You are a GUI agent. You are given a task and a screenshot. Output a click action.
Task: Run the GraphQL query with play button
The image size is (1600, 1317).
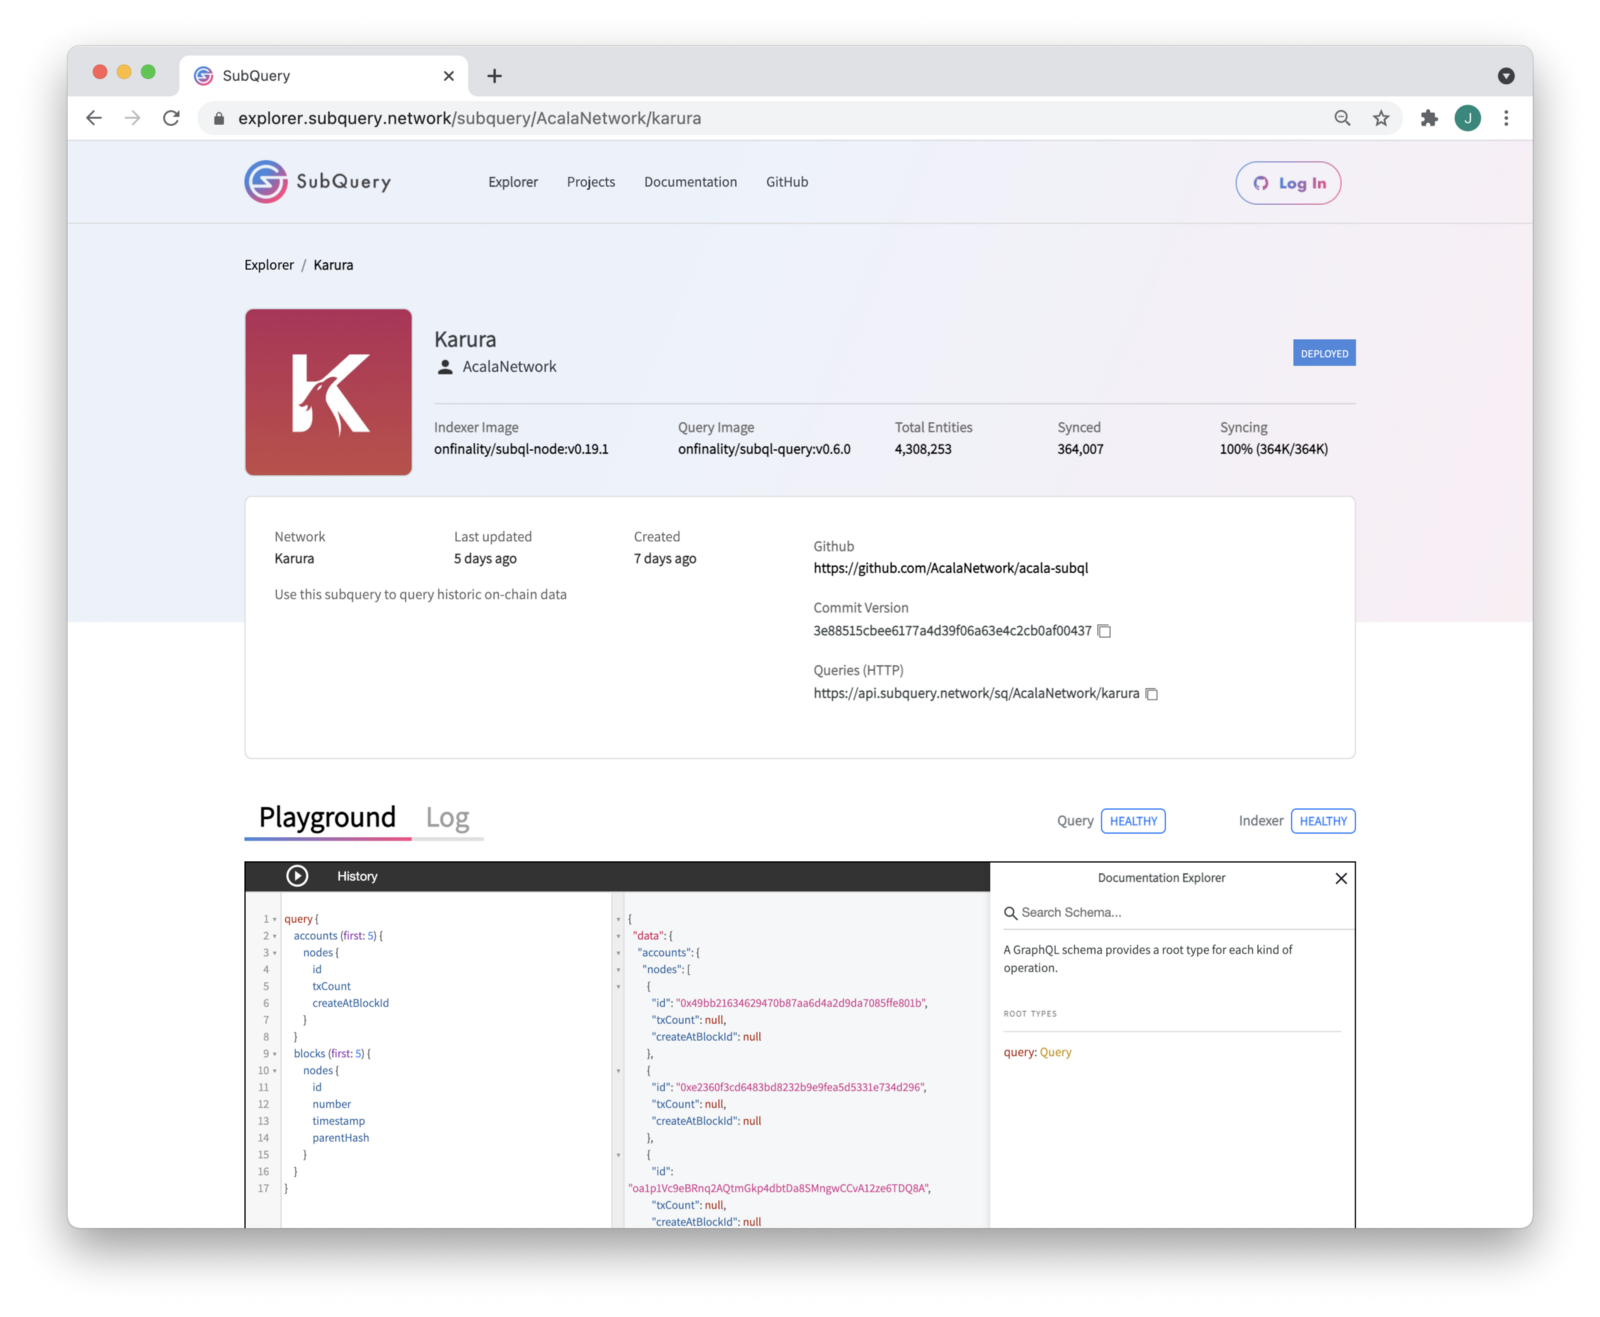pos(297,876)
